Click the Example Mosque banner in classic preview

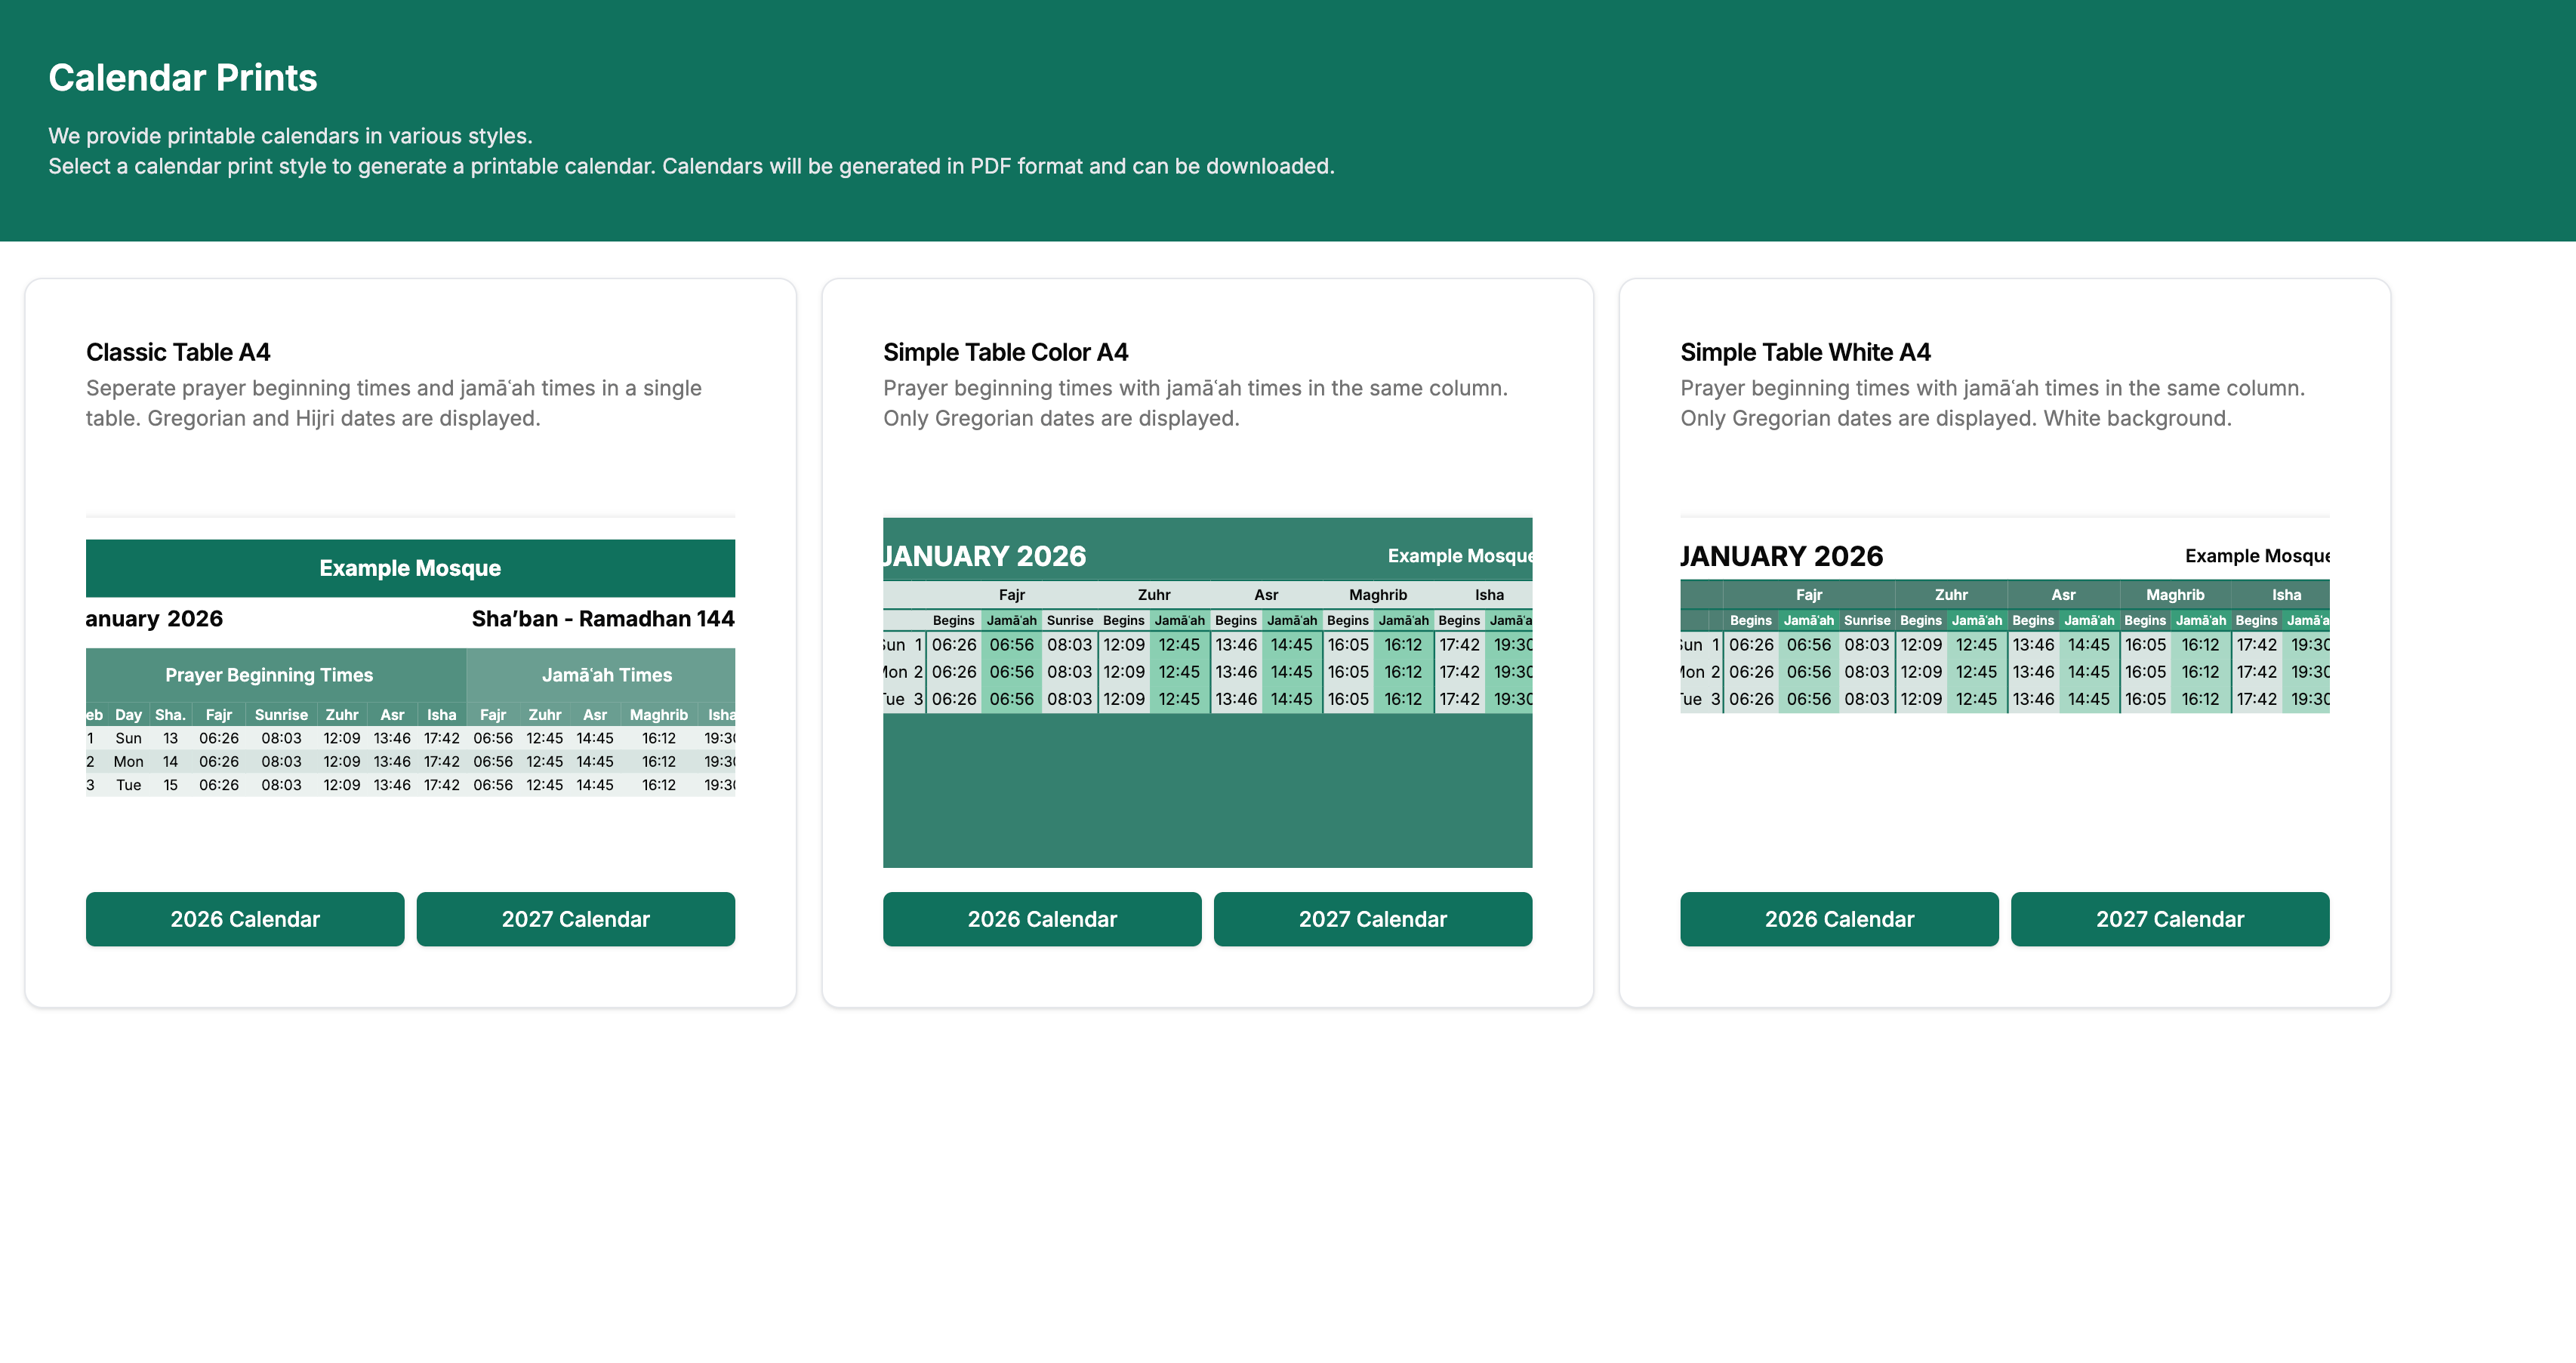pos(410,568)
